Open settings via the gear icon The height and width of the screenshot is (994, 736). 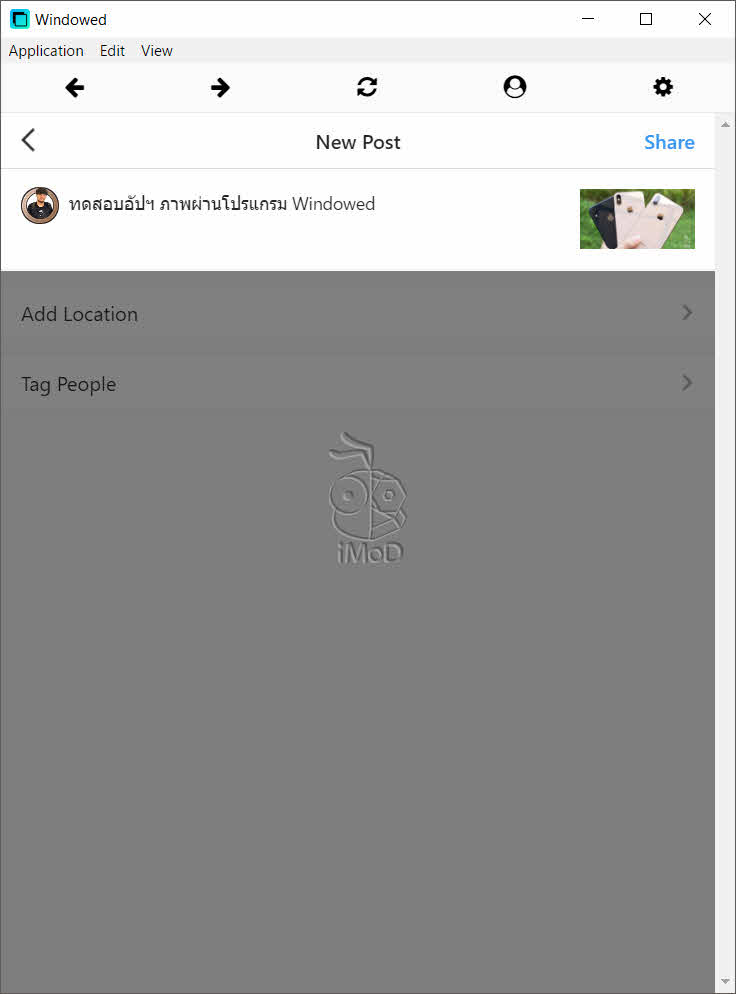tap(663, 87)
